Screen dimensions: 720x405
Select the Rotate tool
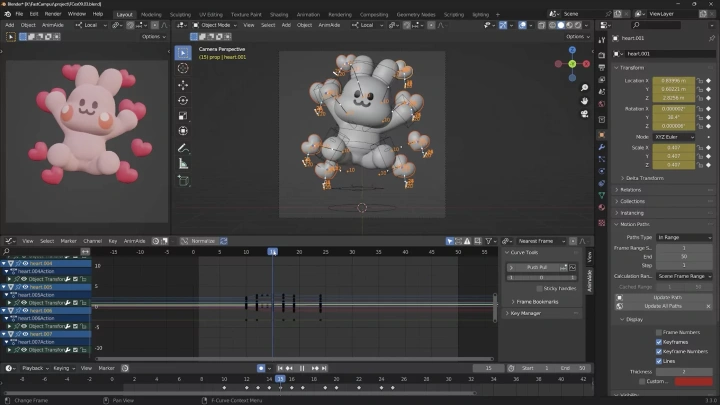tap(183, 101)
